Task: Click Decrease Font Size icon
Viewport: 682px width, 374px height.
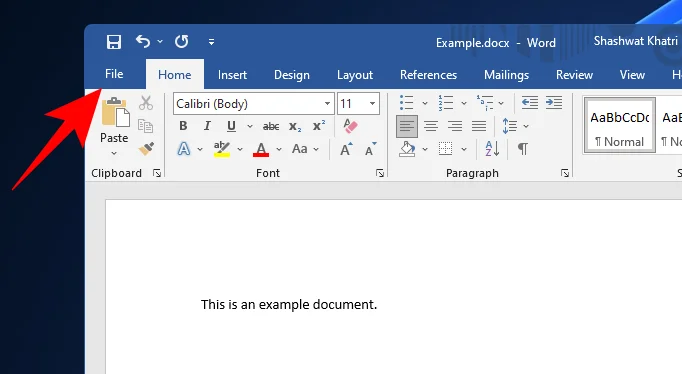Action: click(371, 149)
